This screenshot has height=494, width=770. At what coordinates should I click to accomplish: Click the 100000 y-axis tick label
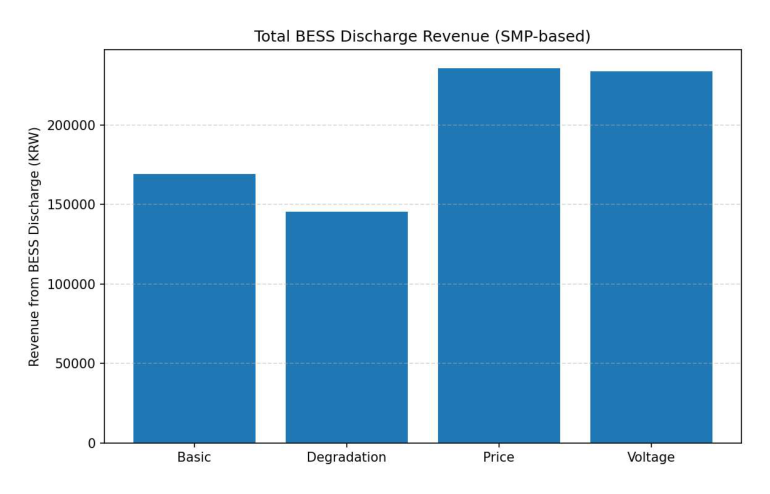[x=71, y=284]
